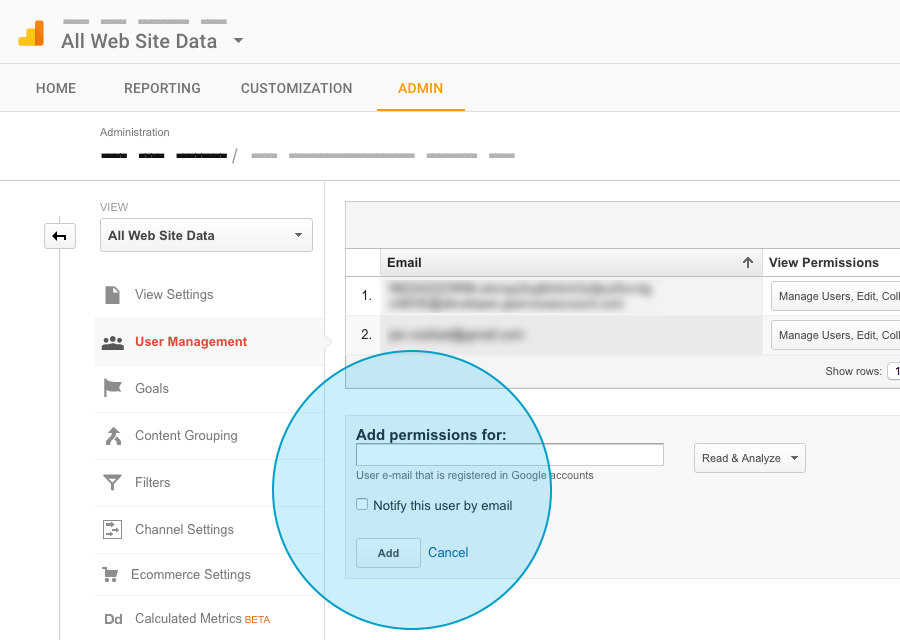Focus the Add permissions for email field
Viewport: 900px width, 640px height.
pyautogui.click(x=510, y=455)
